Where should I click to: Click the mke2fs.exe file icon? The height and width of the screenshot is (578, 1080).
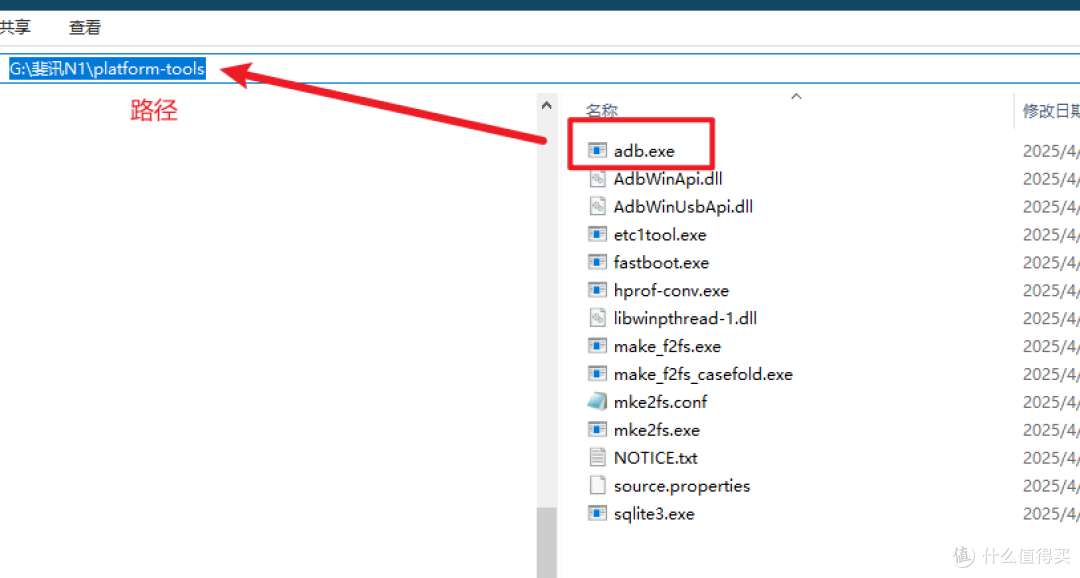click(597, 429)
